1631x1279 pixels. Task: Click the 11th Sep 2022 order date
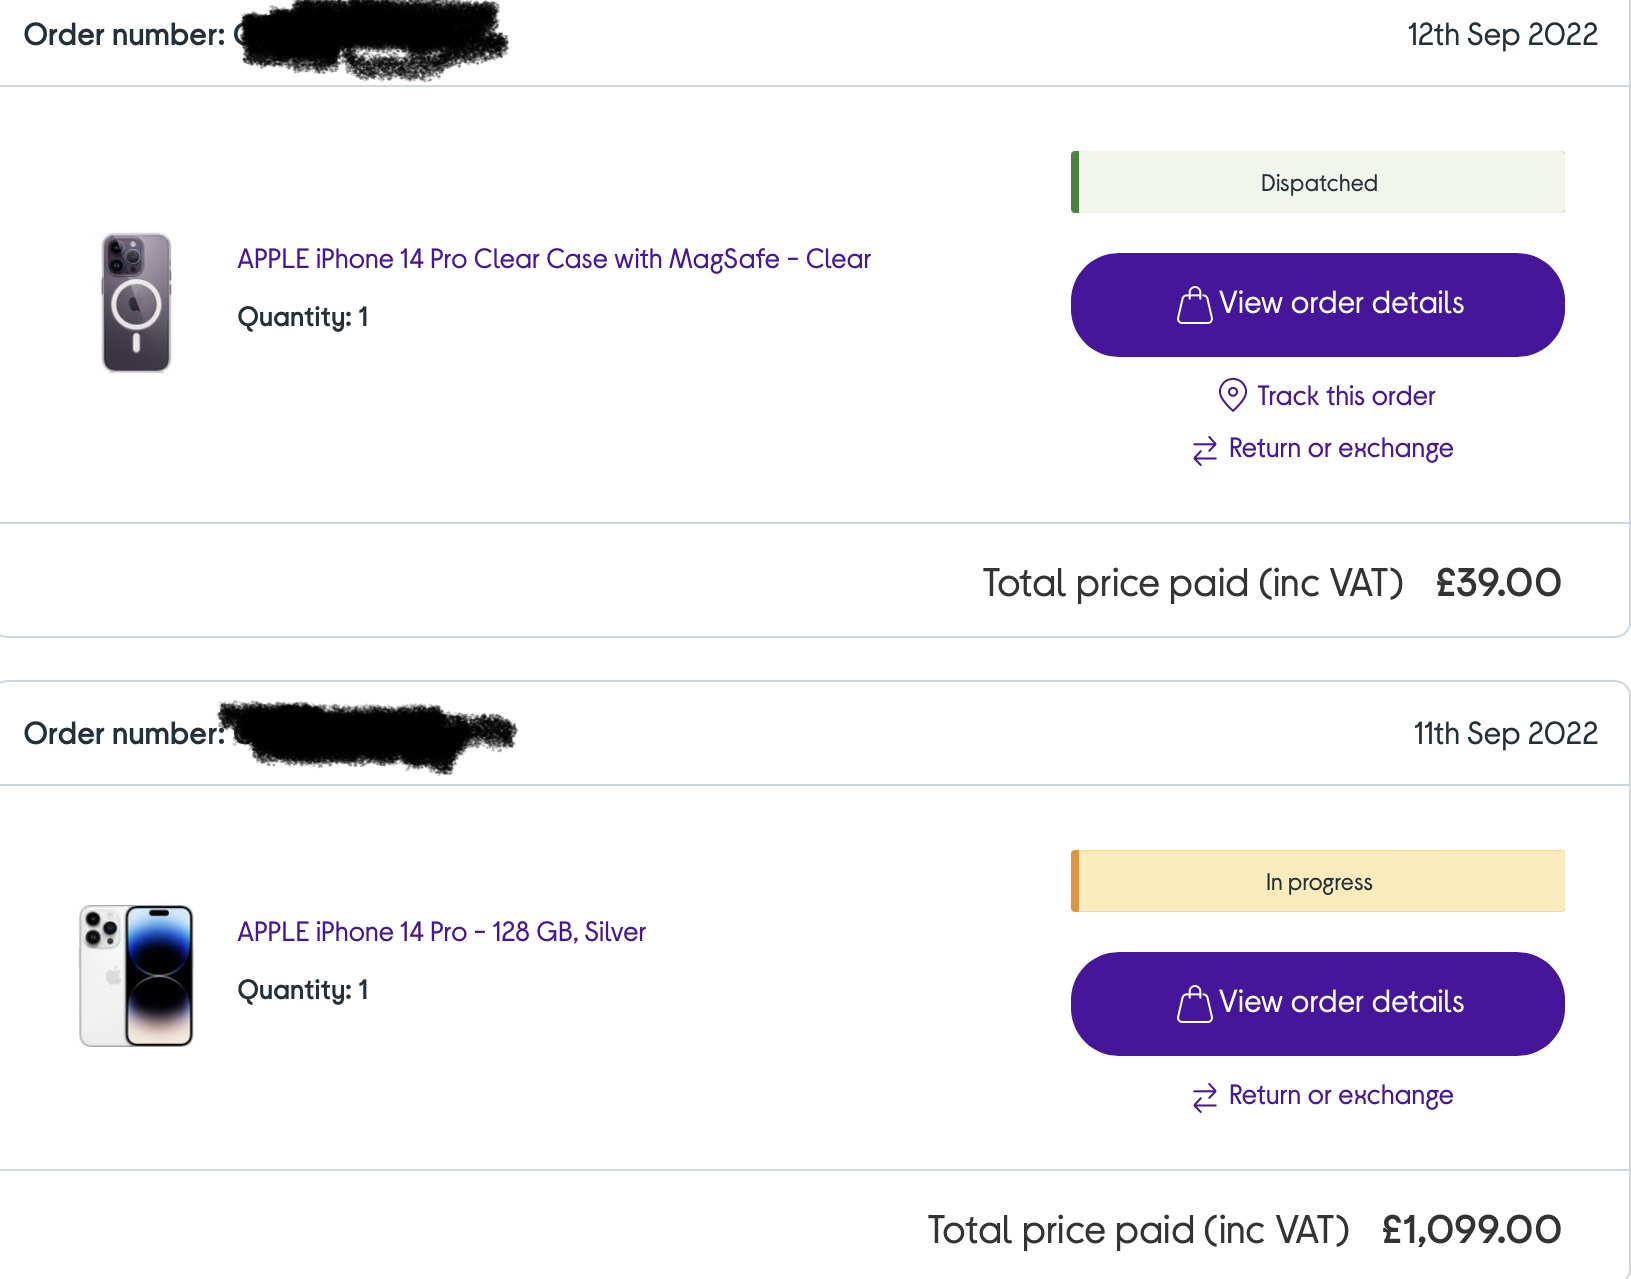[x=1505, y=734]
